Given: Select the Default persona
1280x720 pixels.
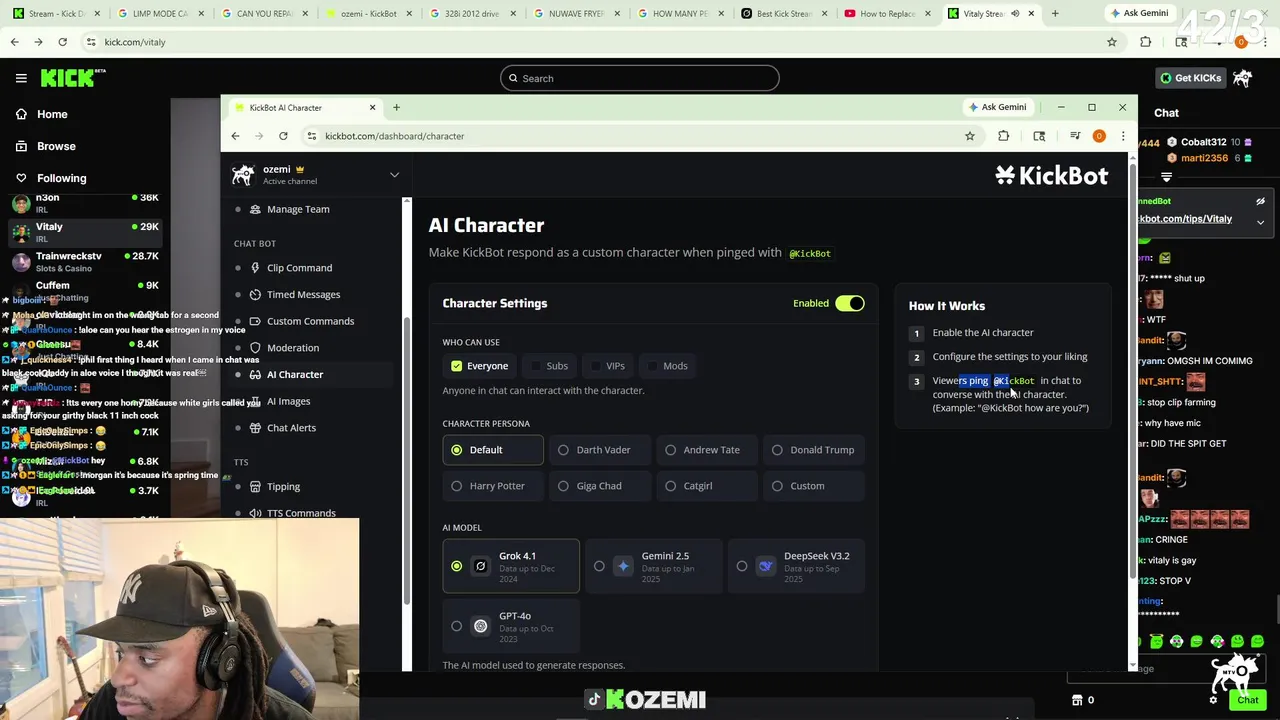Looking at the screenshot, I should (x=493, y=450).
